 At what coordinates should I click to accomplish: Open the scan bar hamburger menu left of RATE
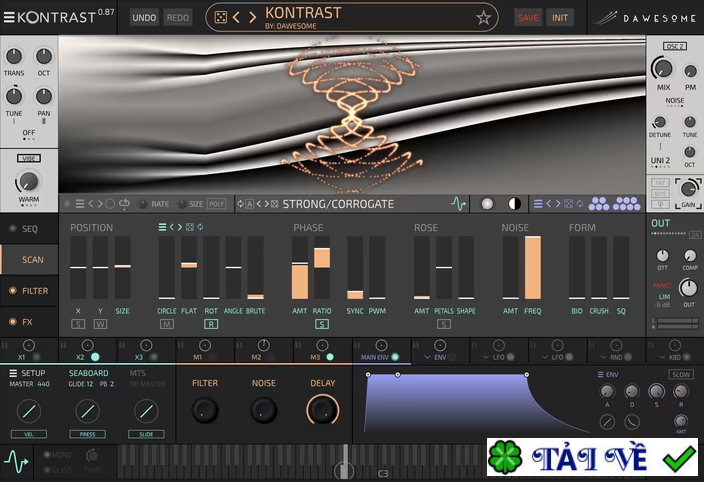tap(80, 204)
